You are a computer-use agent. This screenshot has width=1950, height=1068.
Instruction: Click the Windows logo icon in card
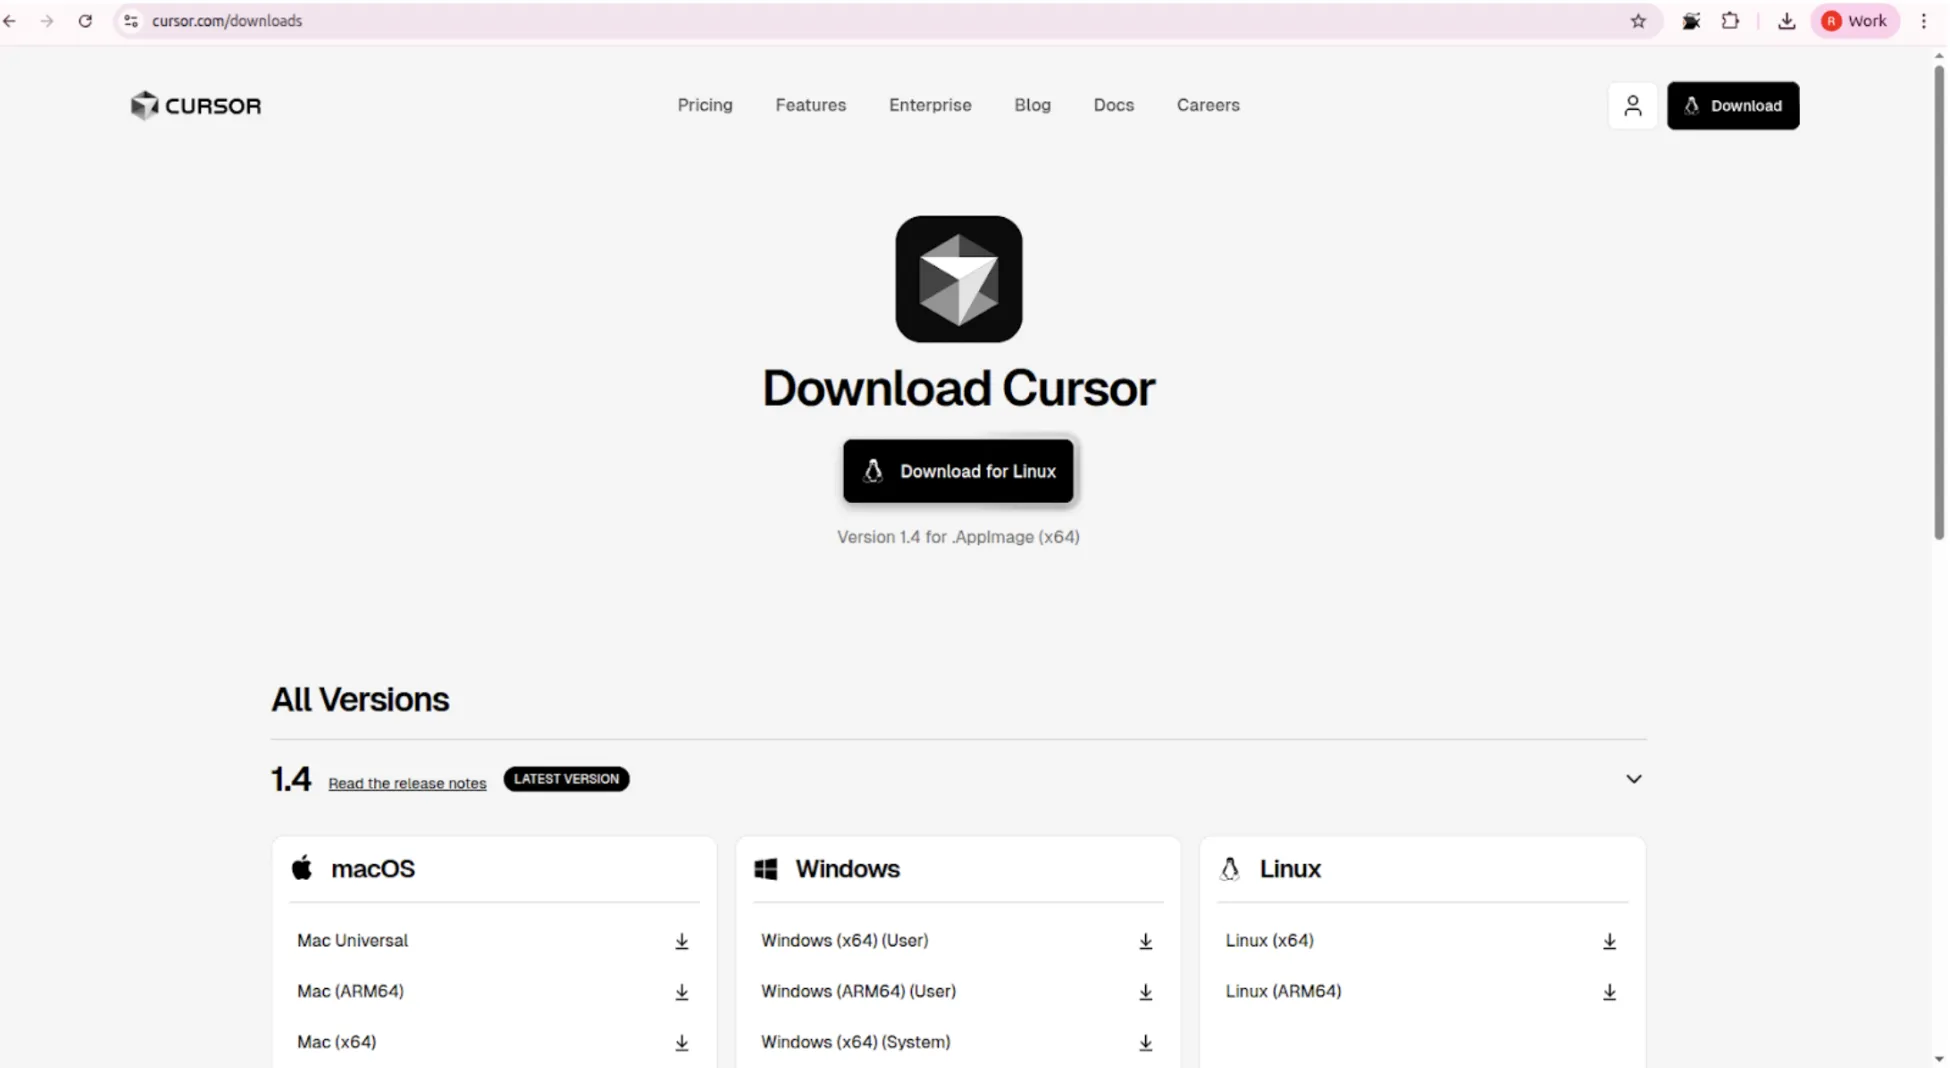(766, 869)
